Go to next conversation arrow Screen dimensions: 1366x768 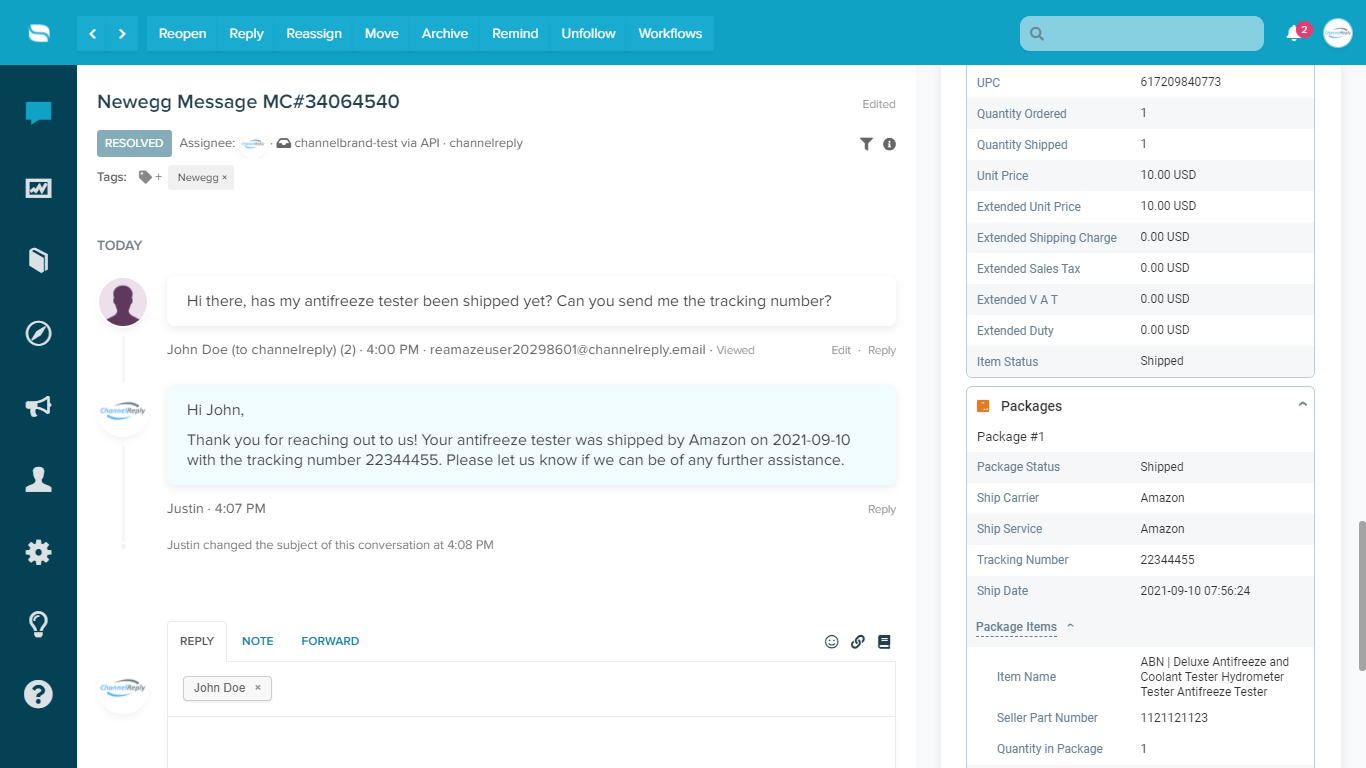click(x=122, y=33)
